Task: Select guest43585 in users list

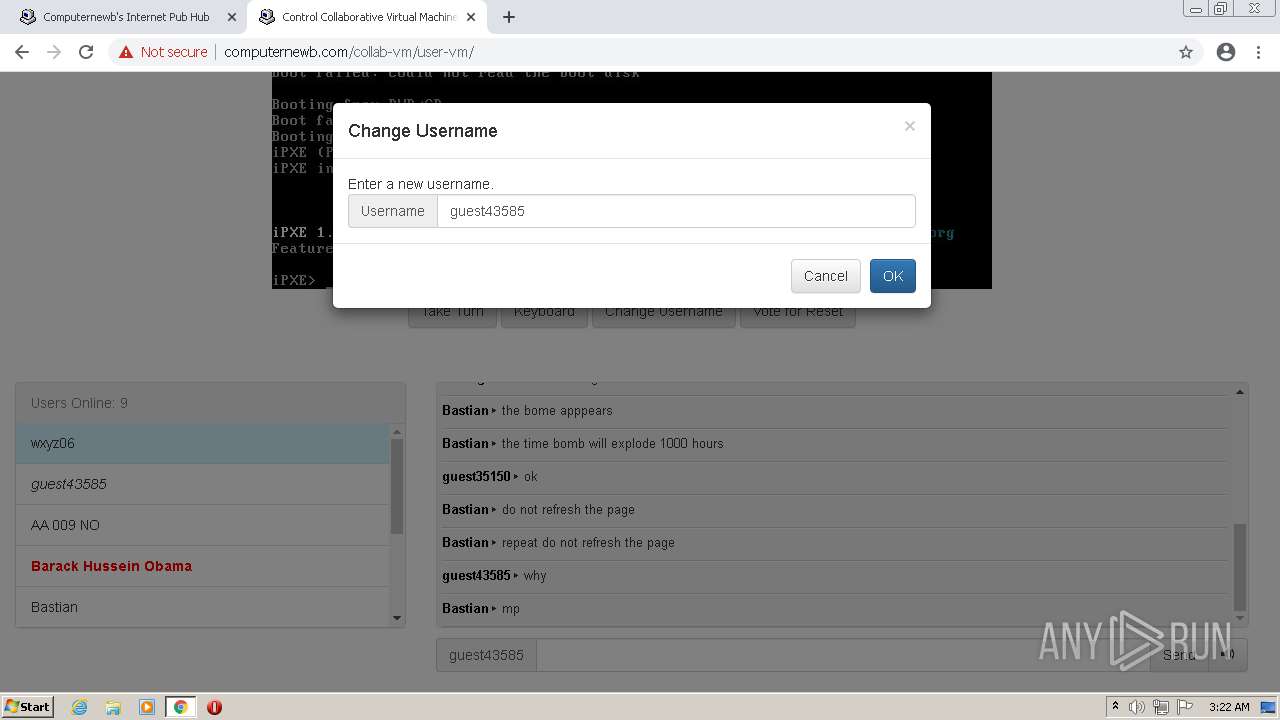Action: pyautogui.click(x=202, y=484)
